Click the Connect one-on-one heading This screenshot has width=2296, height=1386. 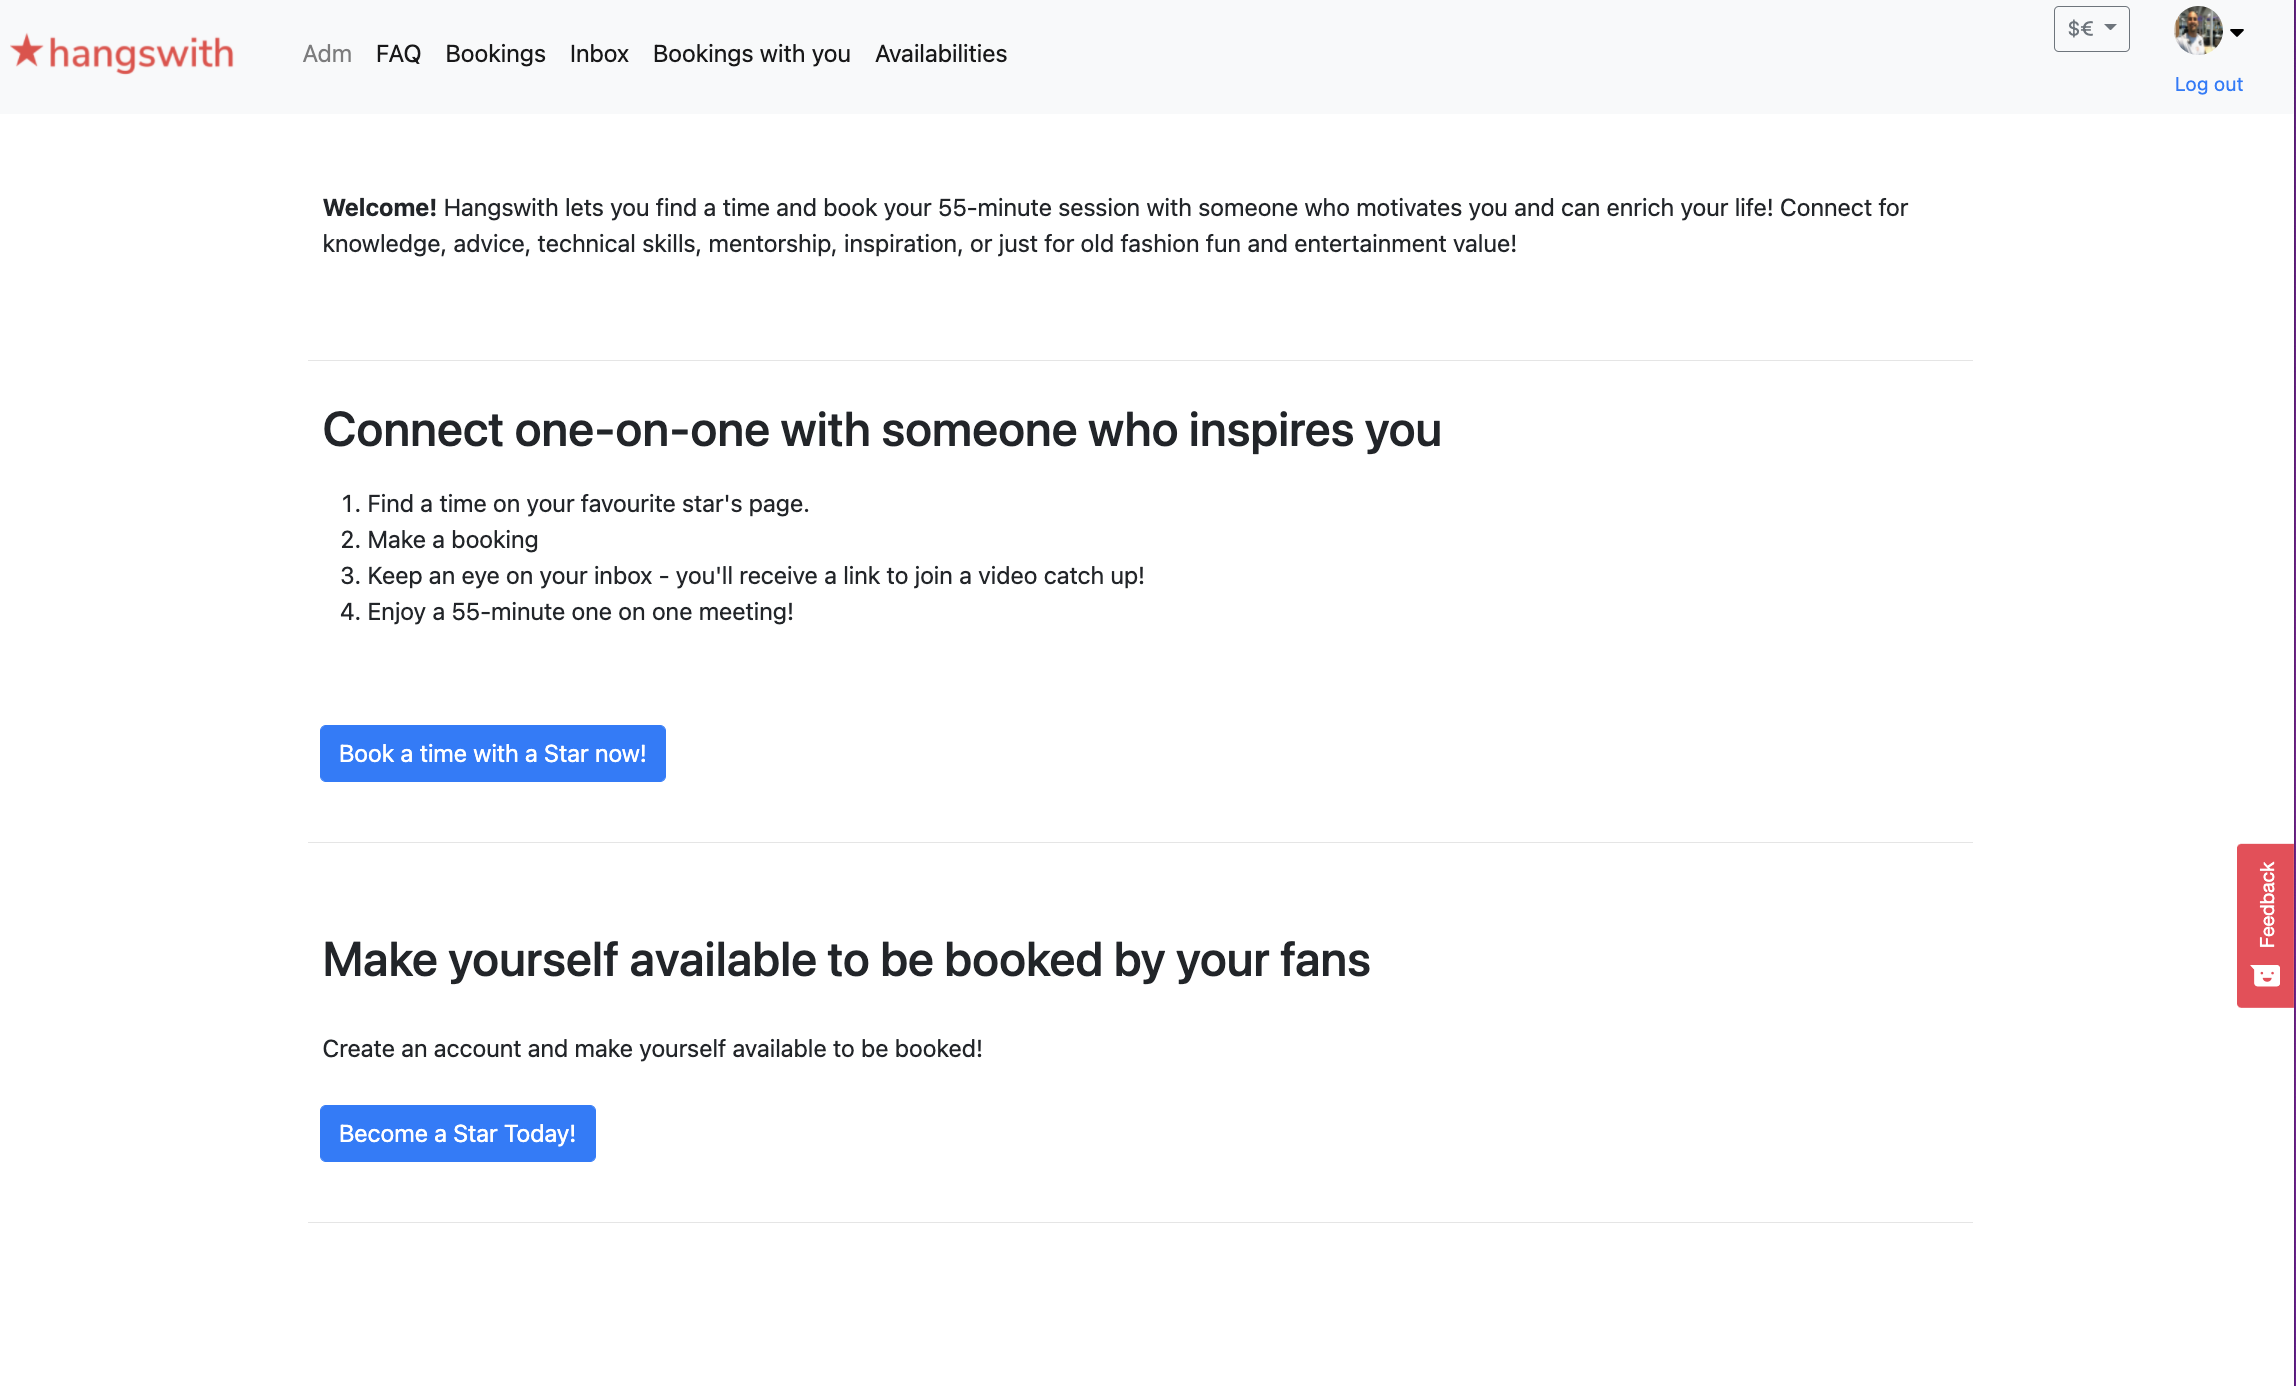881,430
